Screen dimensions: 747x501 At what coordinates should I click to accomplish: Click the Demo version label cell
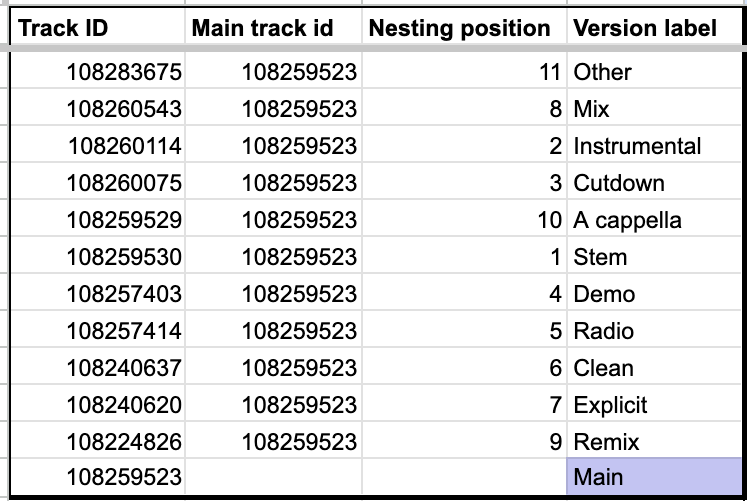655,294
